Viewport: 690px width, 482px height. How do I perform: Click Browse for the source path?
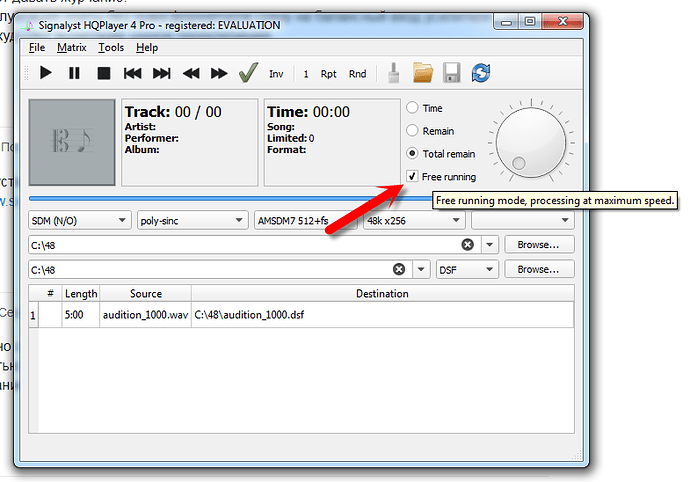(539, 245)
